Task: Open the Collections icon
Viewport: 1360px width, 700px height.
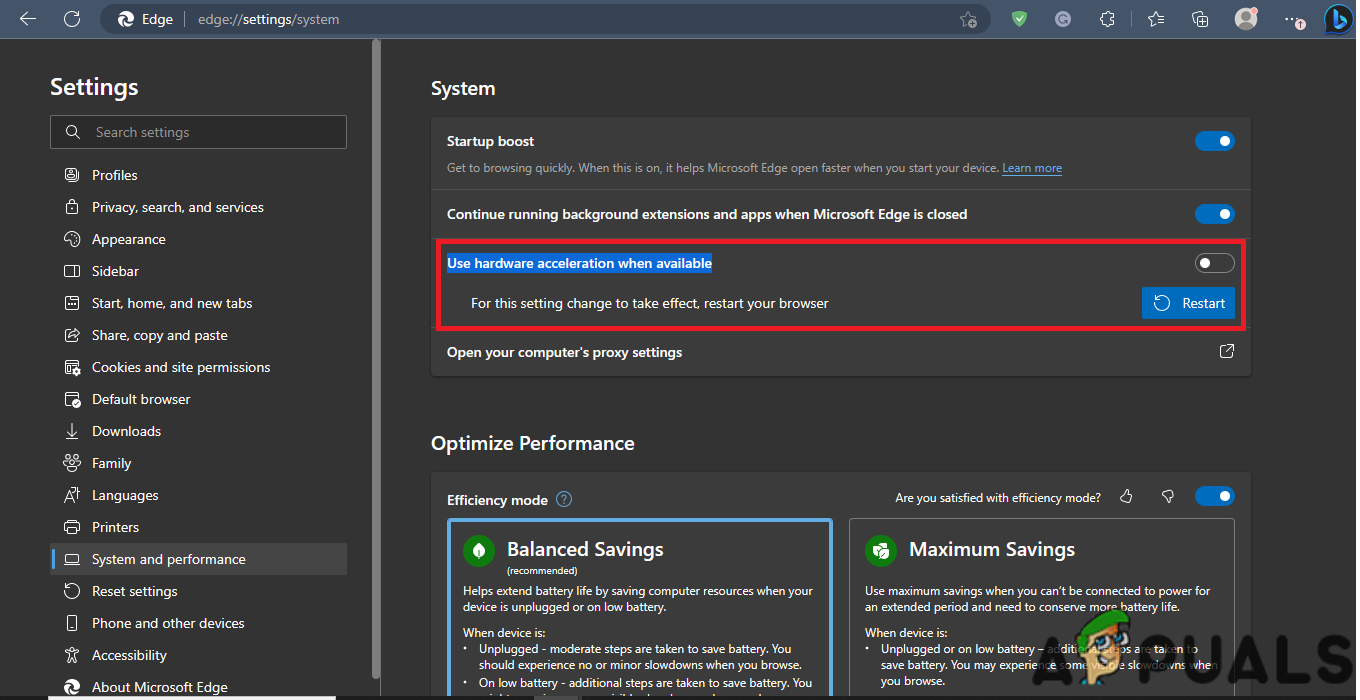Action: click(1200, 19)
